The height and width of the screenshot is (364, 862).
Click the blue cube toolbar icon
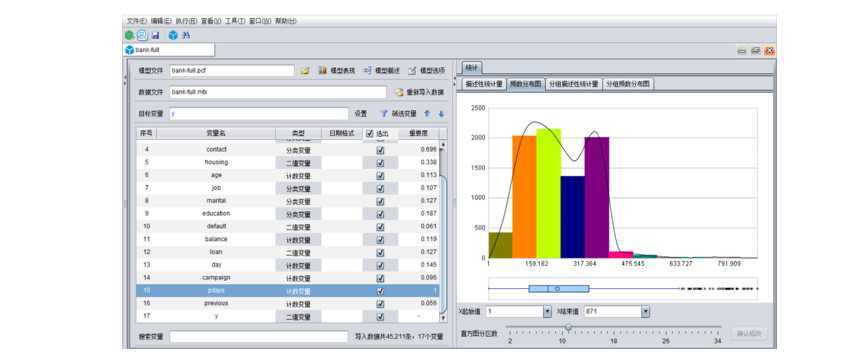point(173,35)
